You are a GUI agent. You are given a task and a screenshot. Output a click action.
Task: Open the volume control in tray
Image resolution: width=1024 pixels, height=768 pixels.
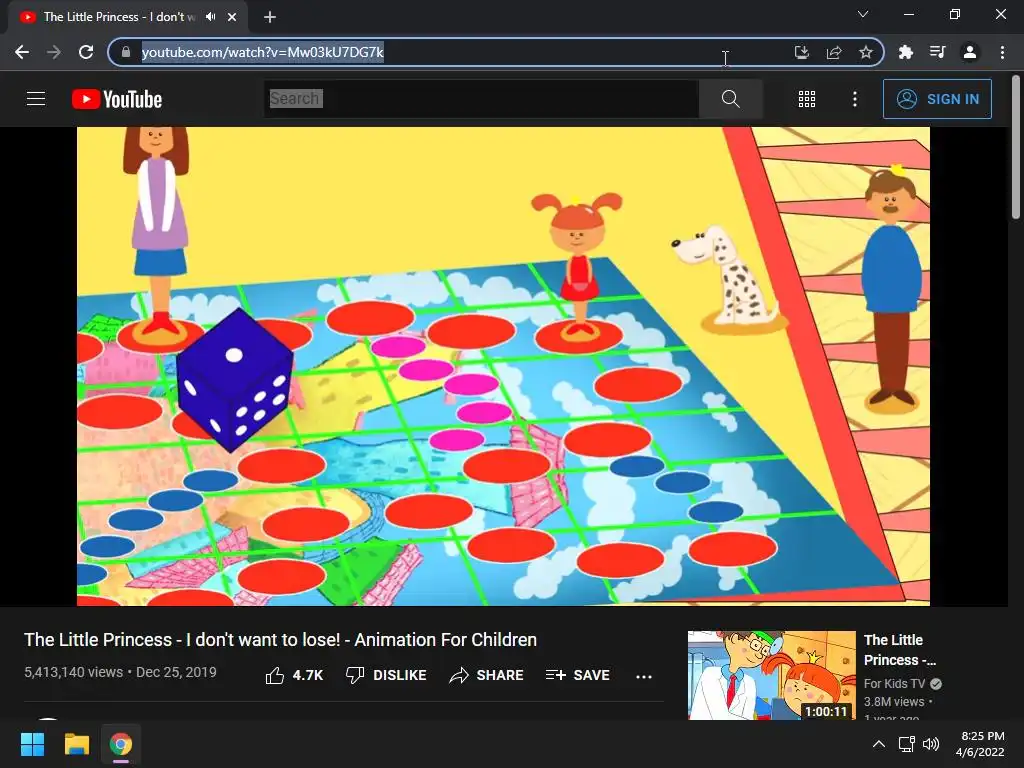pos(931,744)
